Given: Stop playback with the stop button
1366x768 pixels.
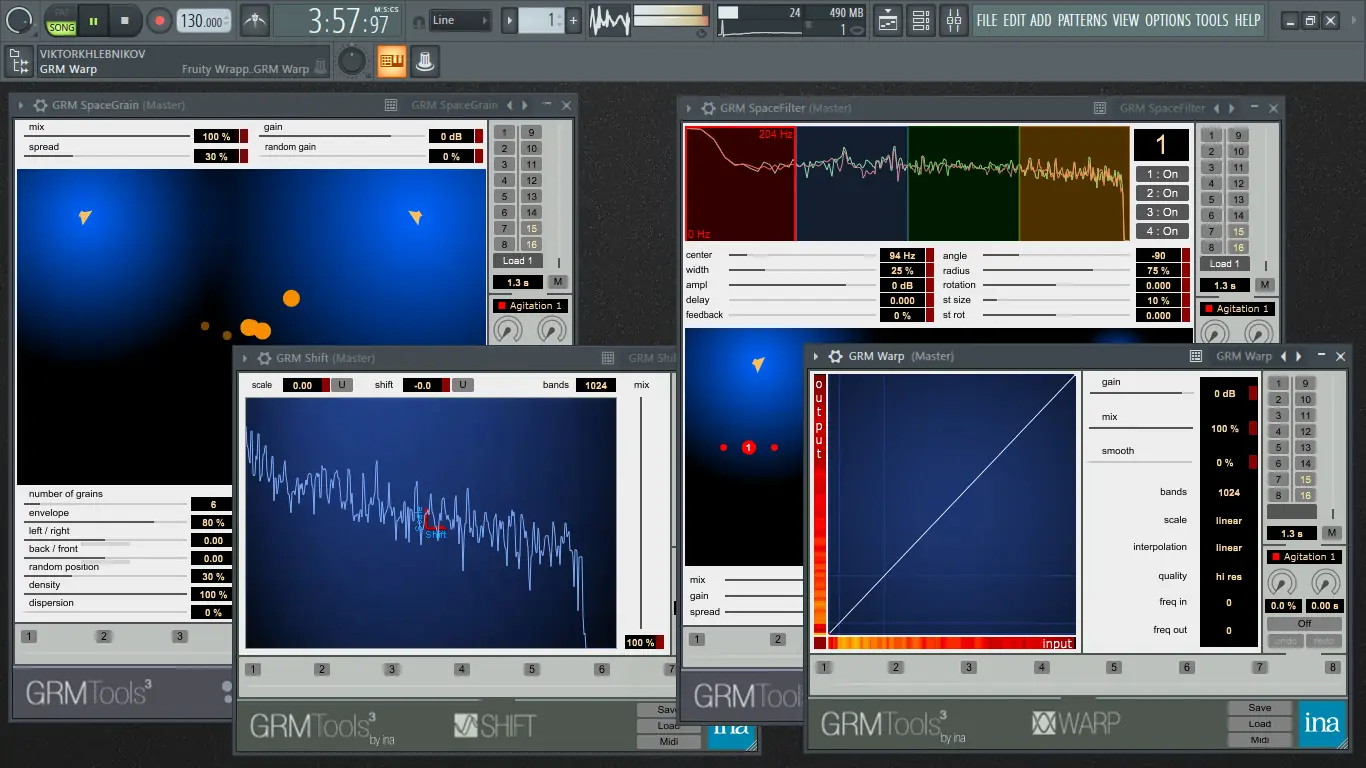Looking at the screenshot, I should click(x=125, y=20).
